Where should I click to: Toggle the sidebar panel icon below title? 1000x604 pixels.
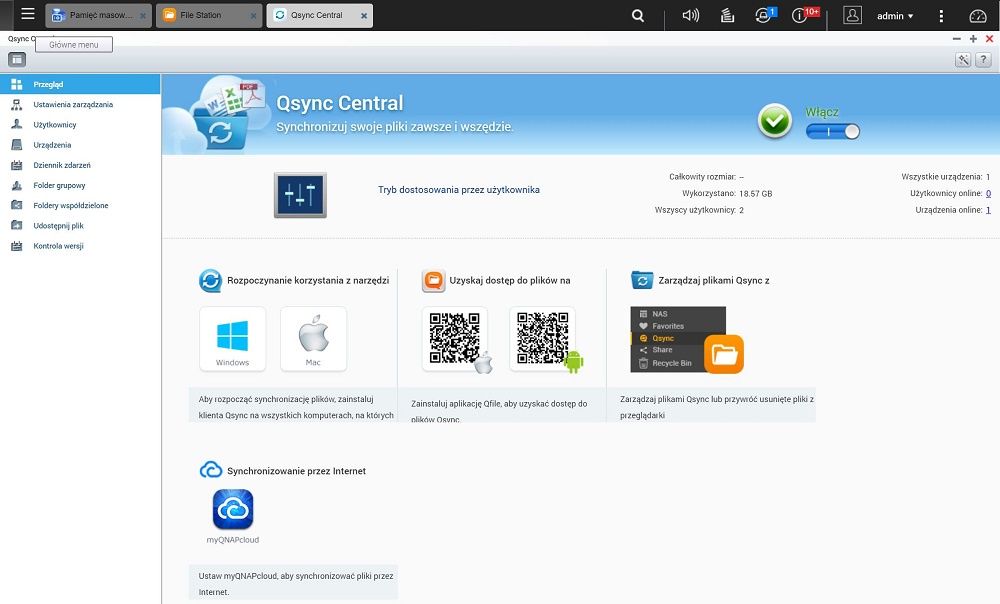click(x=17, y=60)
